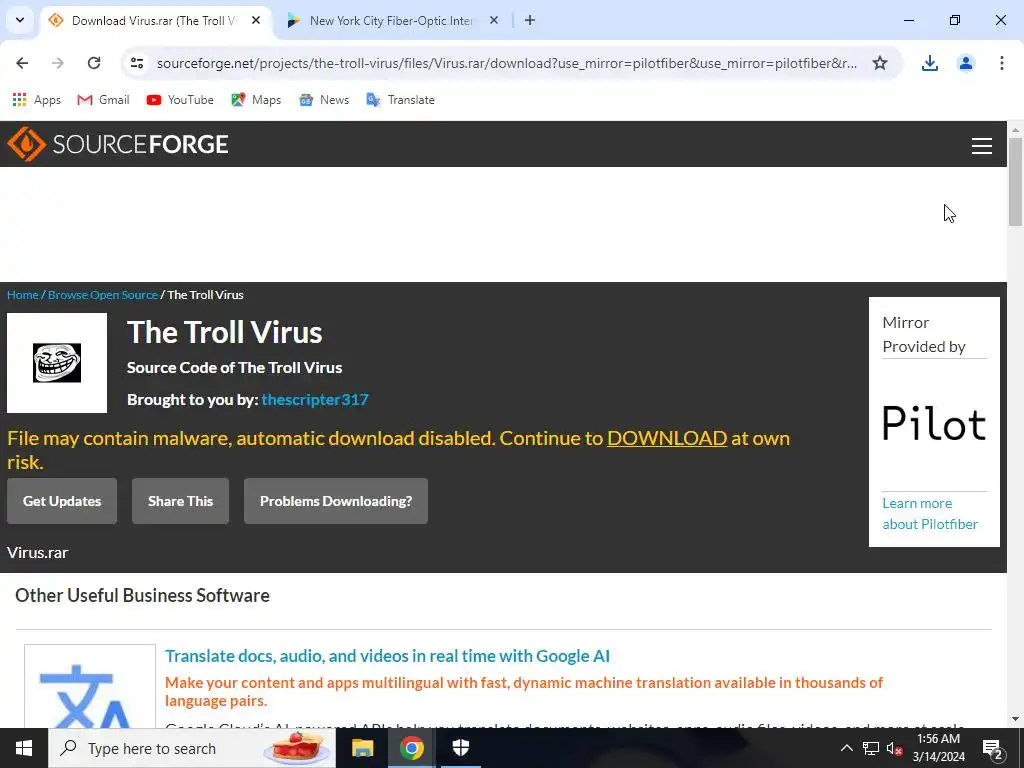
Task: Click the SourceForge logo
Action: pyautogui.click(x=118, y=144)
